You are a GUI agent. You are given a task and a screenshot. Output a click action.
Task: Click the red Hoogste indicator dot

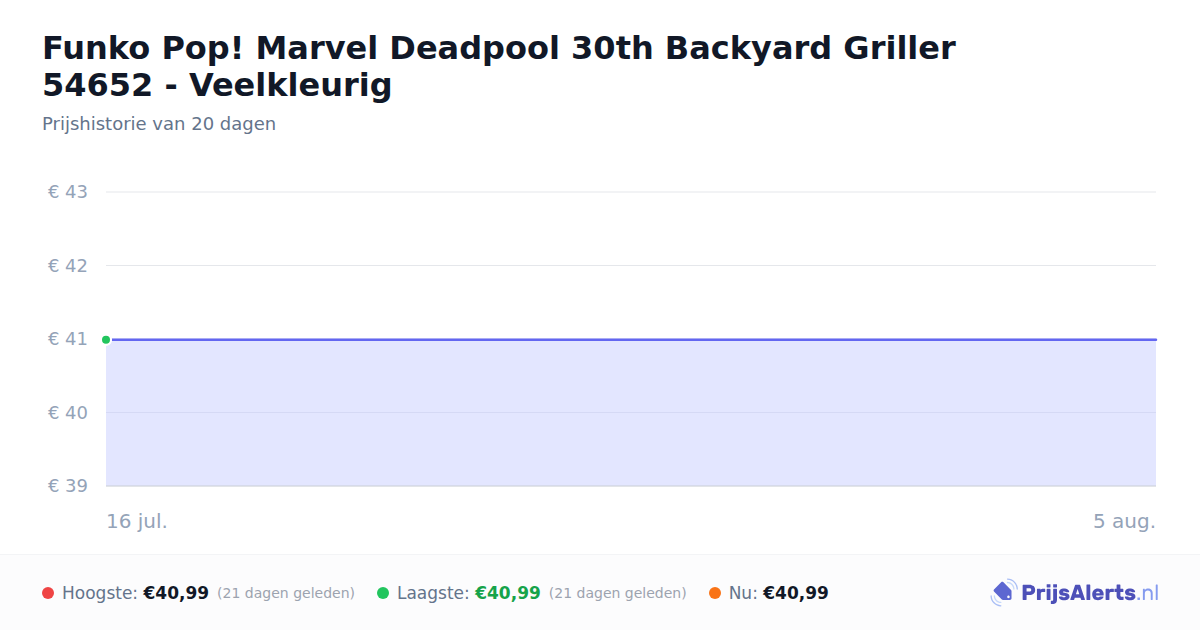(x=48, y=593)
